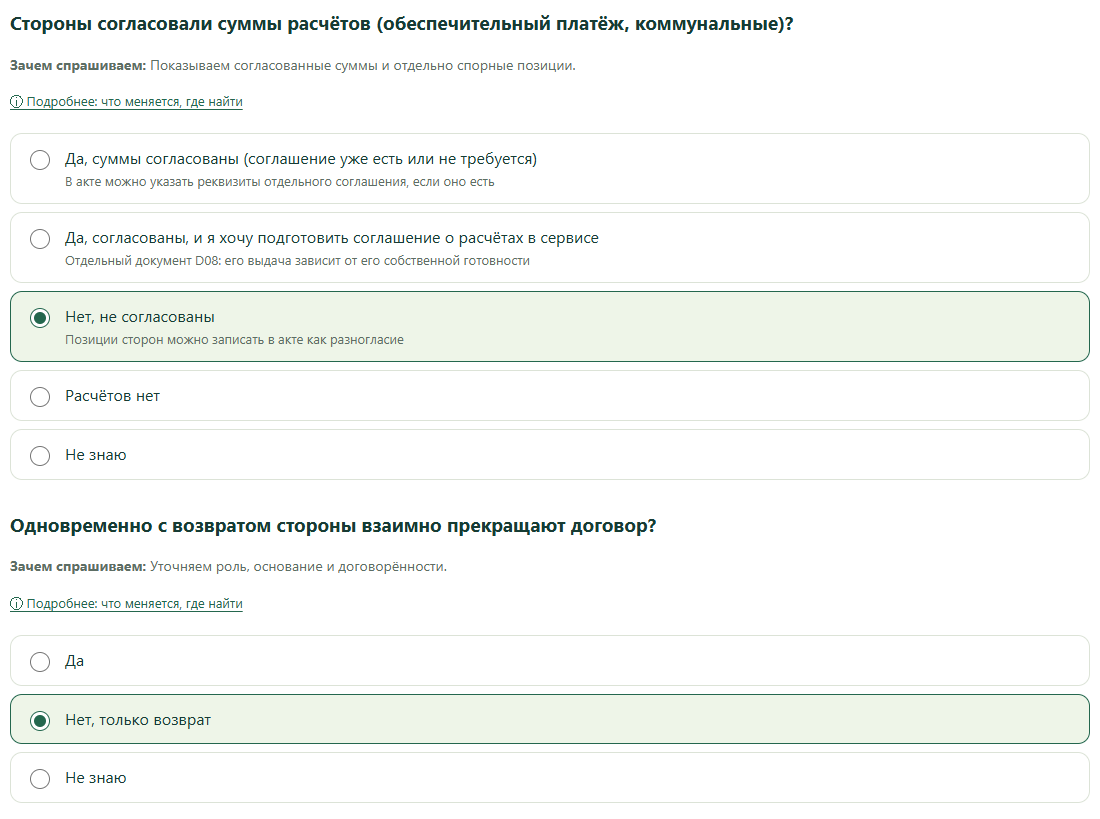Select the "Нет, только возврат" radio button

pyautogui.click(x=40, y=721)
